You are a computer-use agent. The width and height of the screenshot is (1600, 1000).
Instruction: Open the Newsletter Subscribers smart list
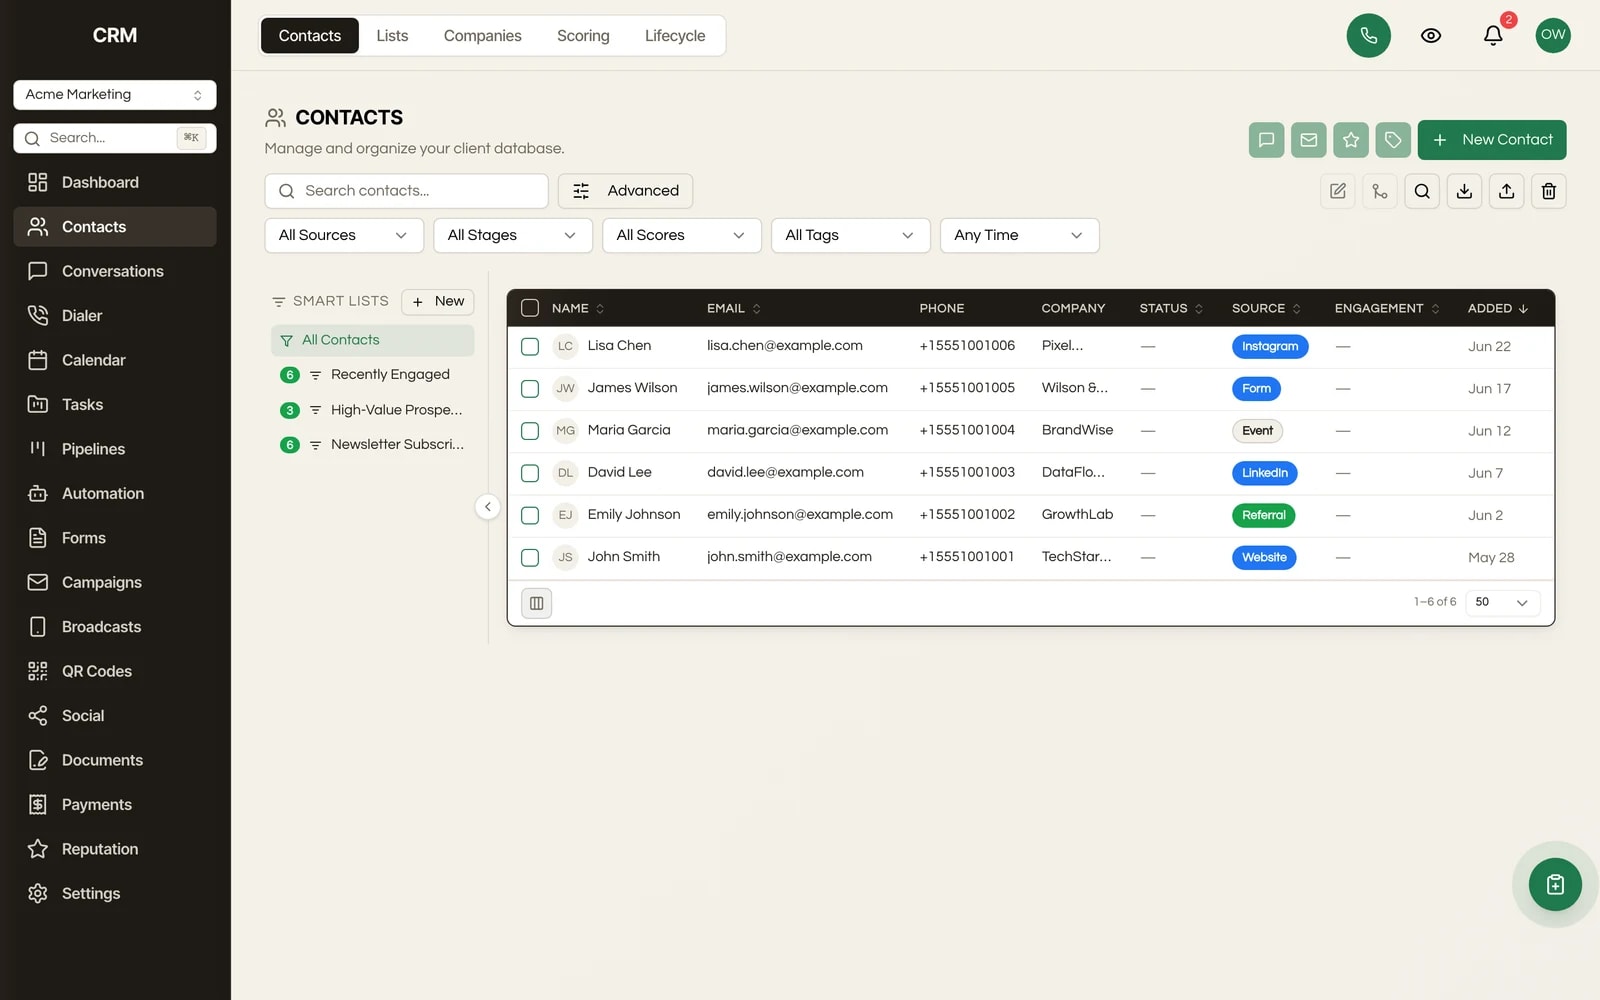pyautogui.click(x=372, y=445)
